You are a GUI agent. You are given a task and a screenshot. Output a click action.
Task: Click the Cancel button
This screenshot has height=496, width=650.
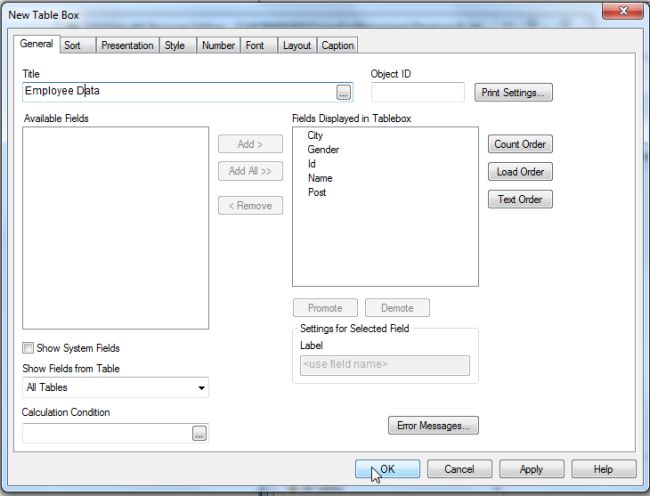459,469
